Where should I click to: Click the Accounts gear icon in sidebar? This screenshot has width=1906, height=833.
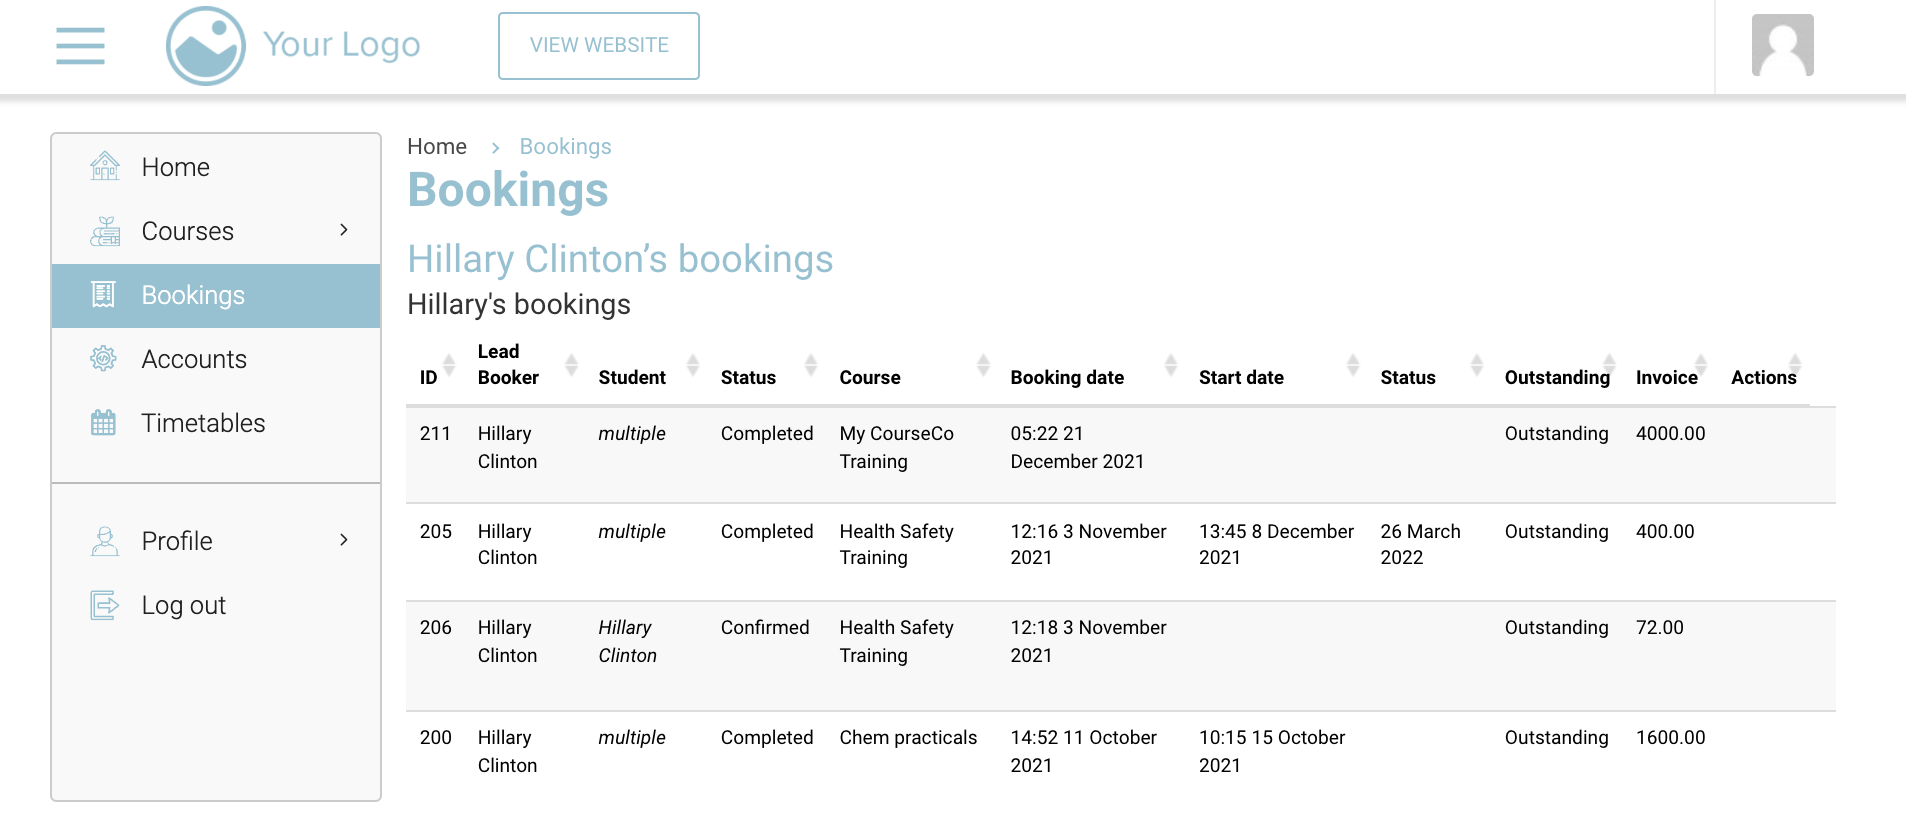point(104,359)
